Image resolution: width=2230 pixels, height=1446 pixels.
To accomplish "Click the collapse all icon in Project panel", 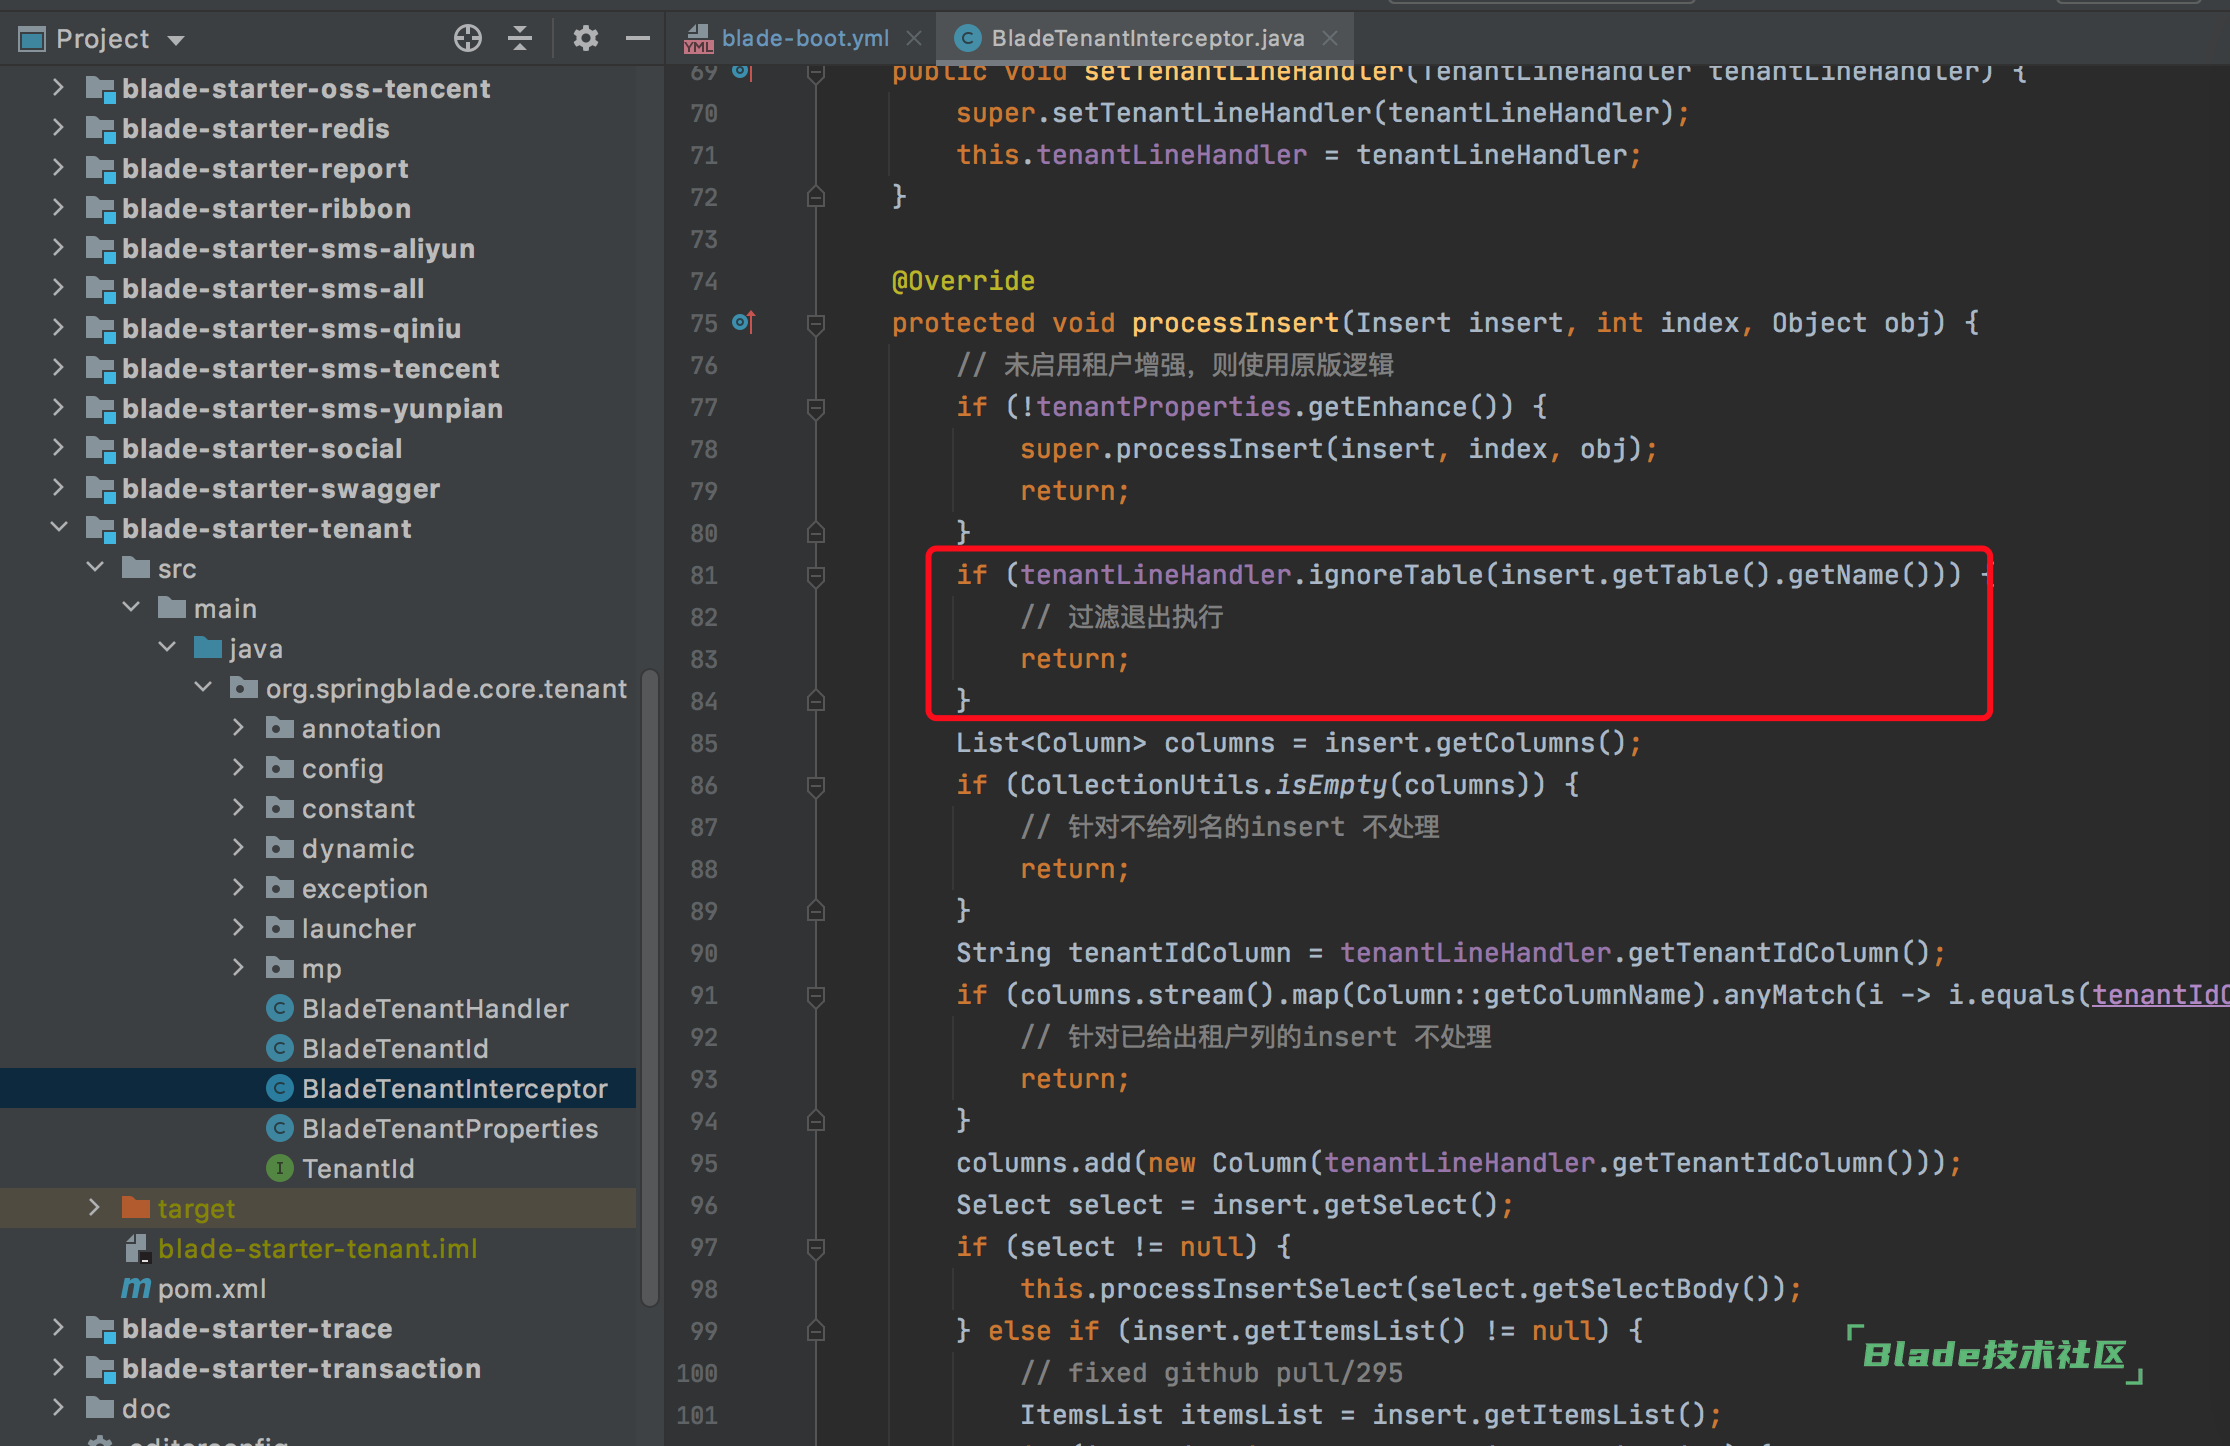I will point(520,38).
